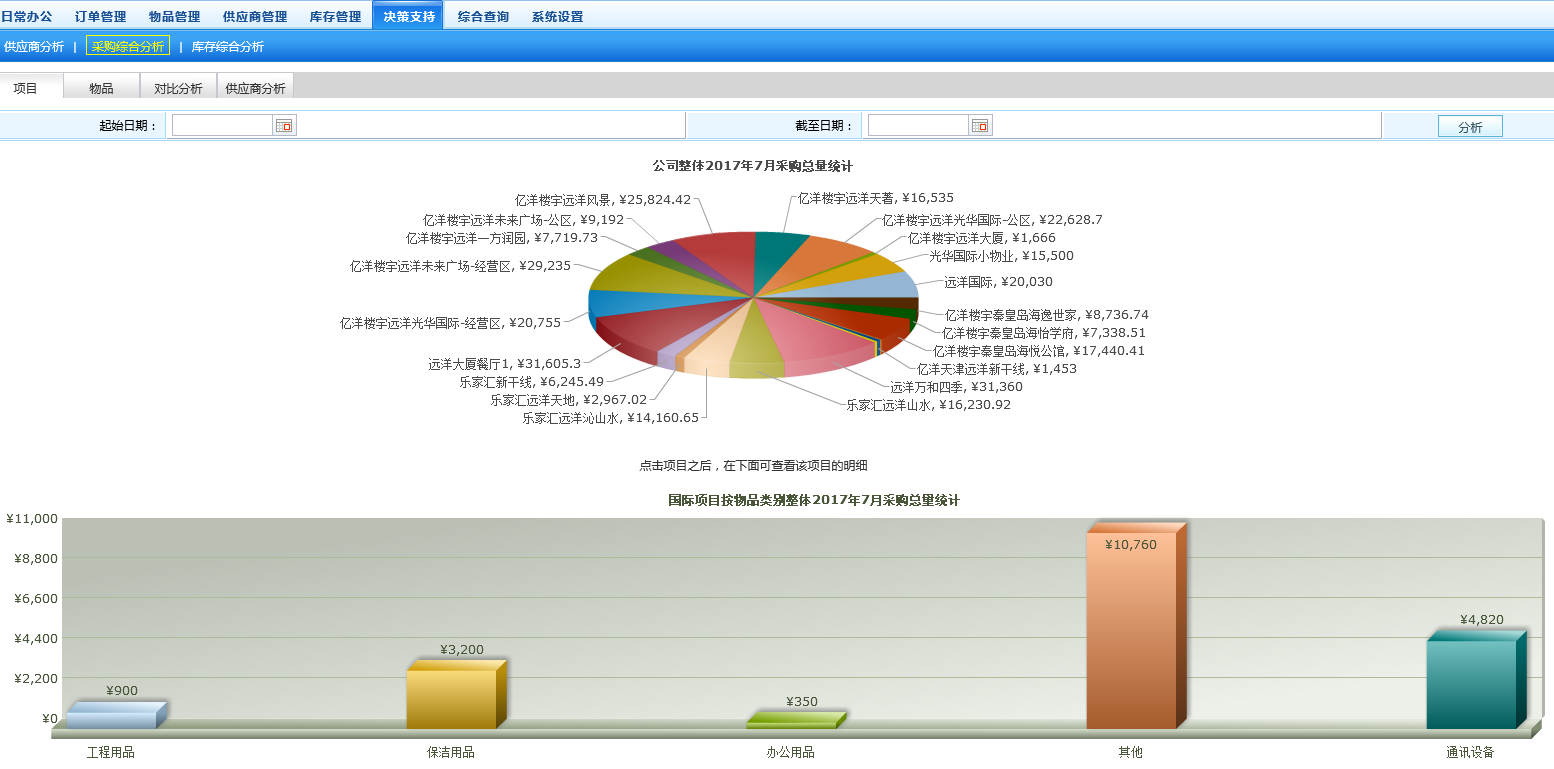The image size is (1554, 769).
Task: Select the 保洁用品 bar showing ¥3,200
Action: pyautogui.click(x=456, y=694)
